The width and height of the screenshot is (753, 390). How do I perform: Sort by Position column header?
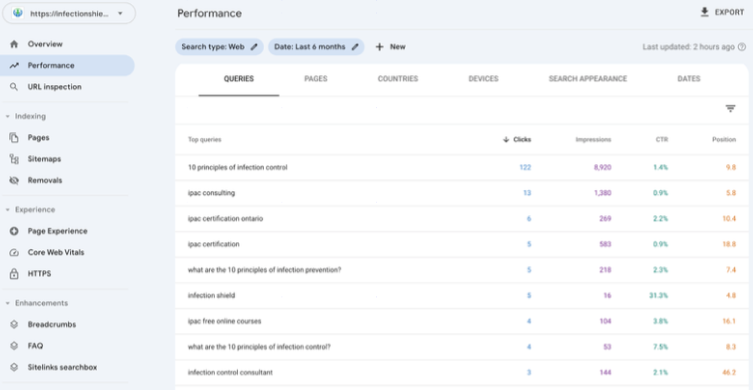[x=724, y=140]
